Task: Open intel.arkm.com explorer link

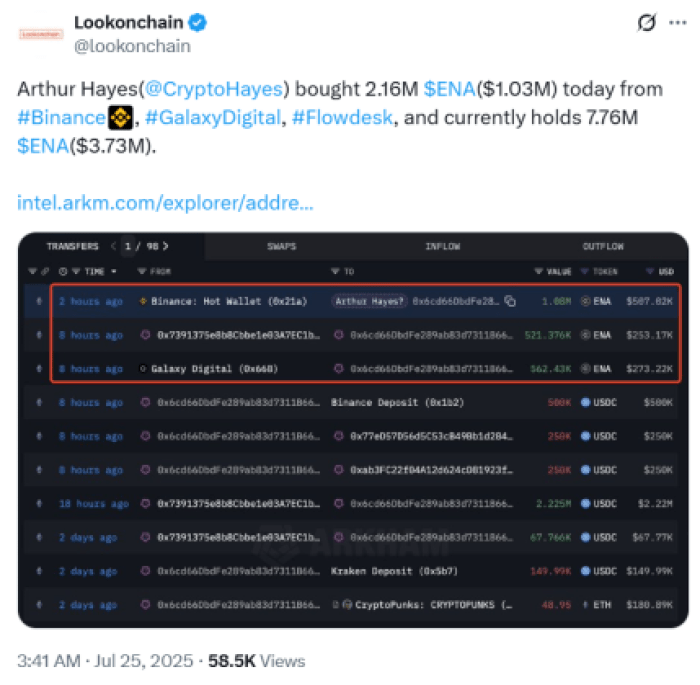Action: point(165,203)
